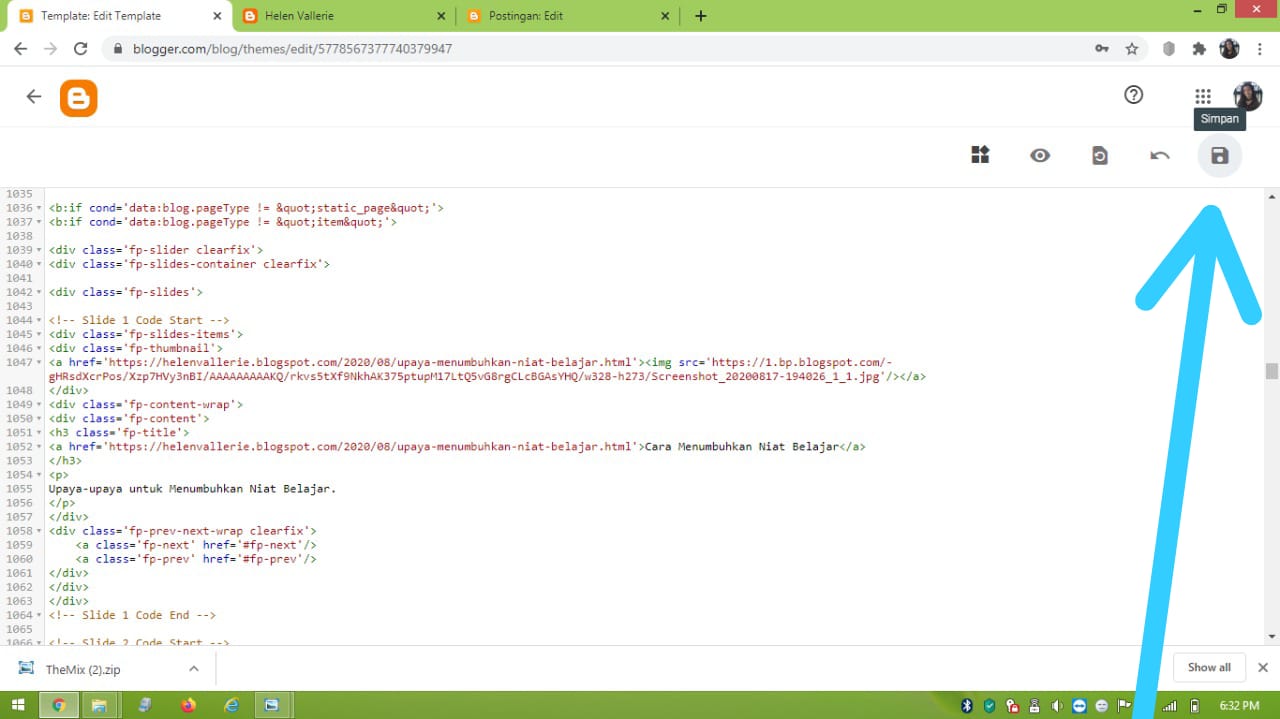Collapse code fold arrow at line 1045
Image resolution: width=1280 pixels, height=719 pixels.
coord(39,334)
